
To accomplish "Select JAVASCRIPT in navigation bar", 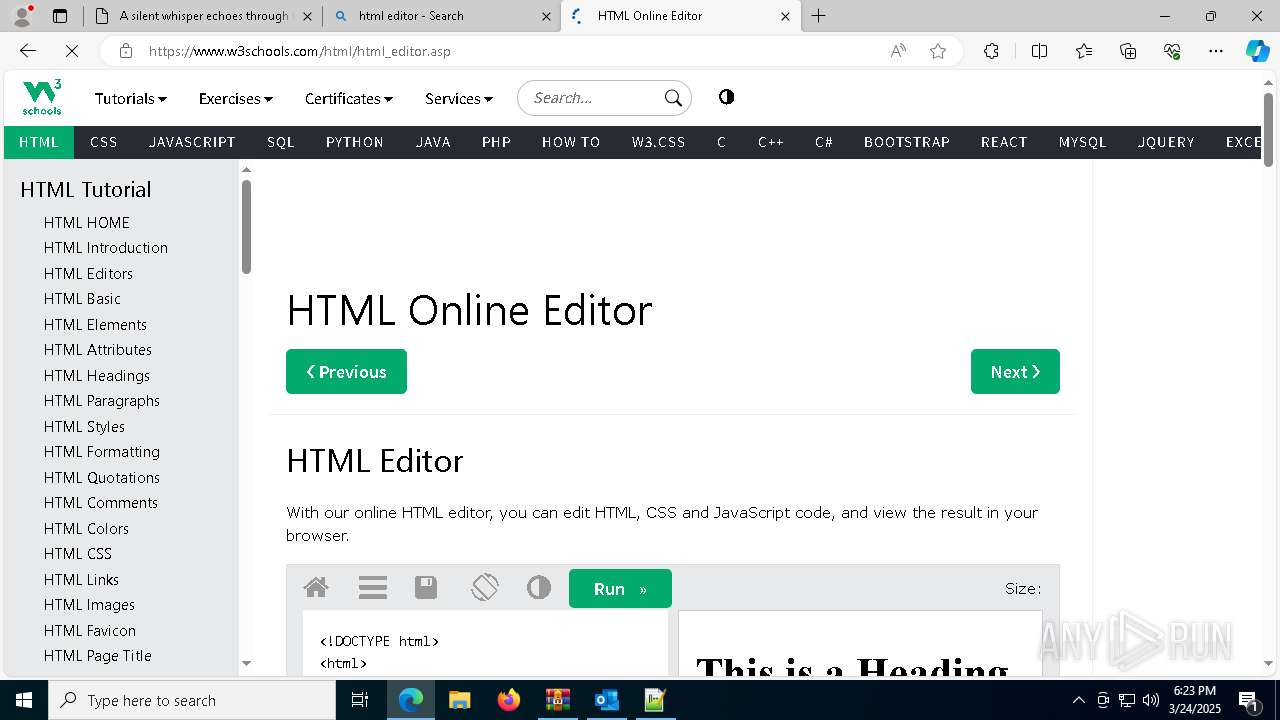I will 192,142.
